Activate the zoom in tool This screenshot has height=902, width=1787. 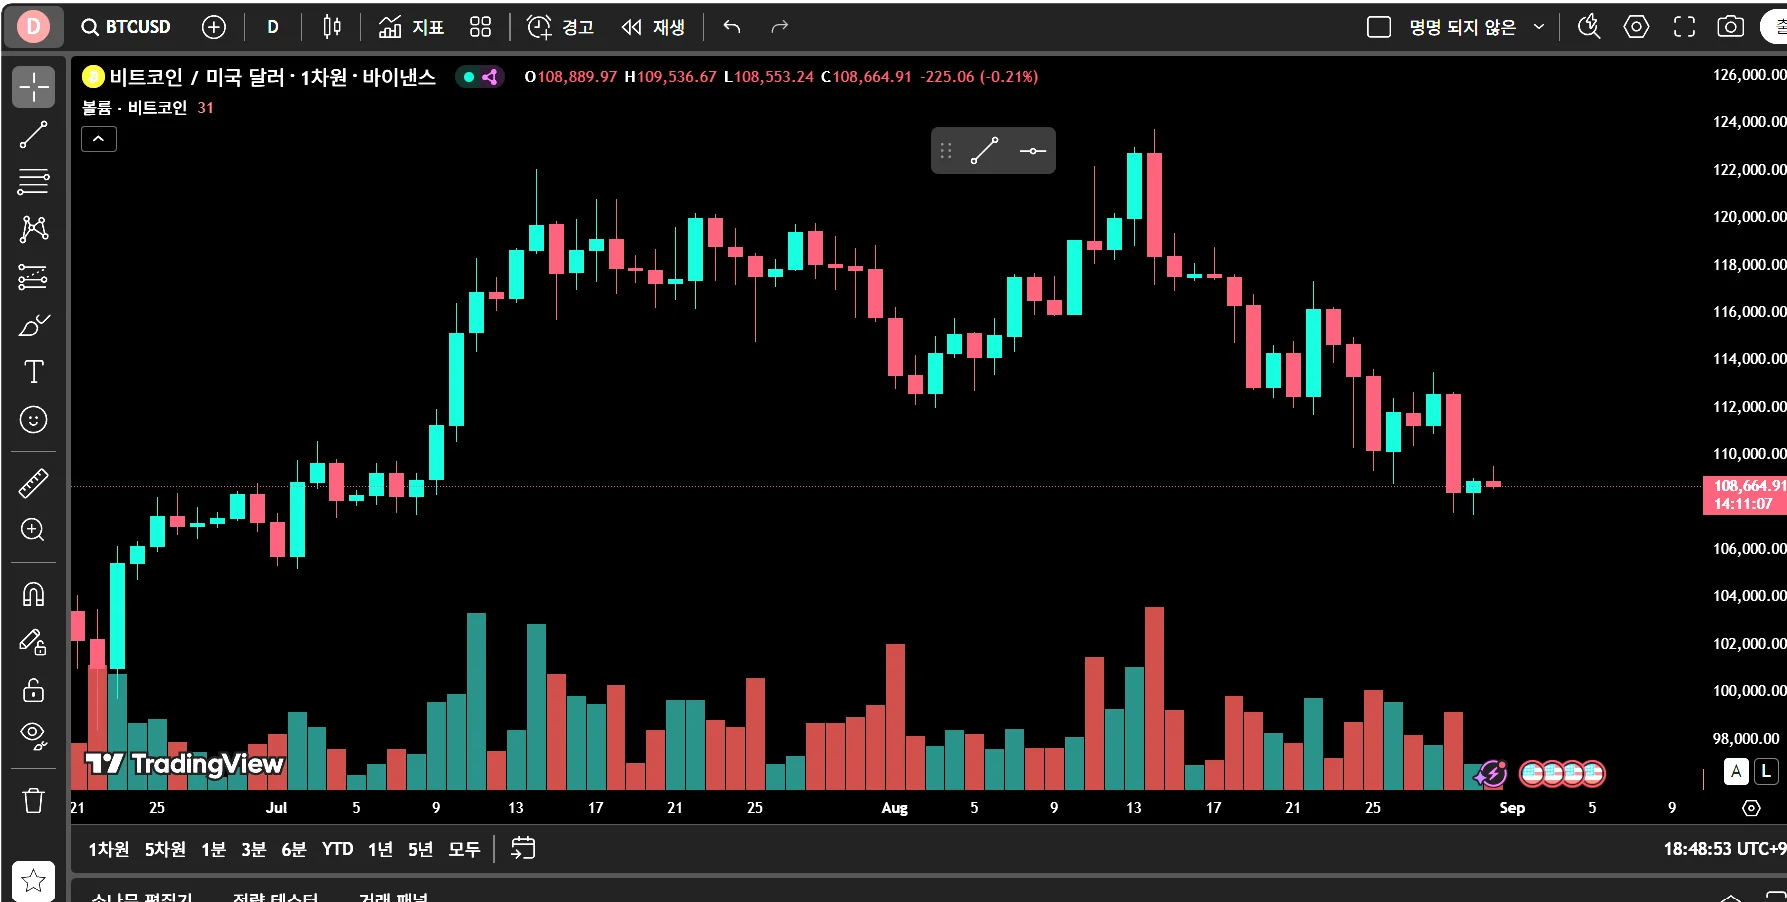point(33,530)
